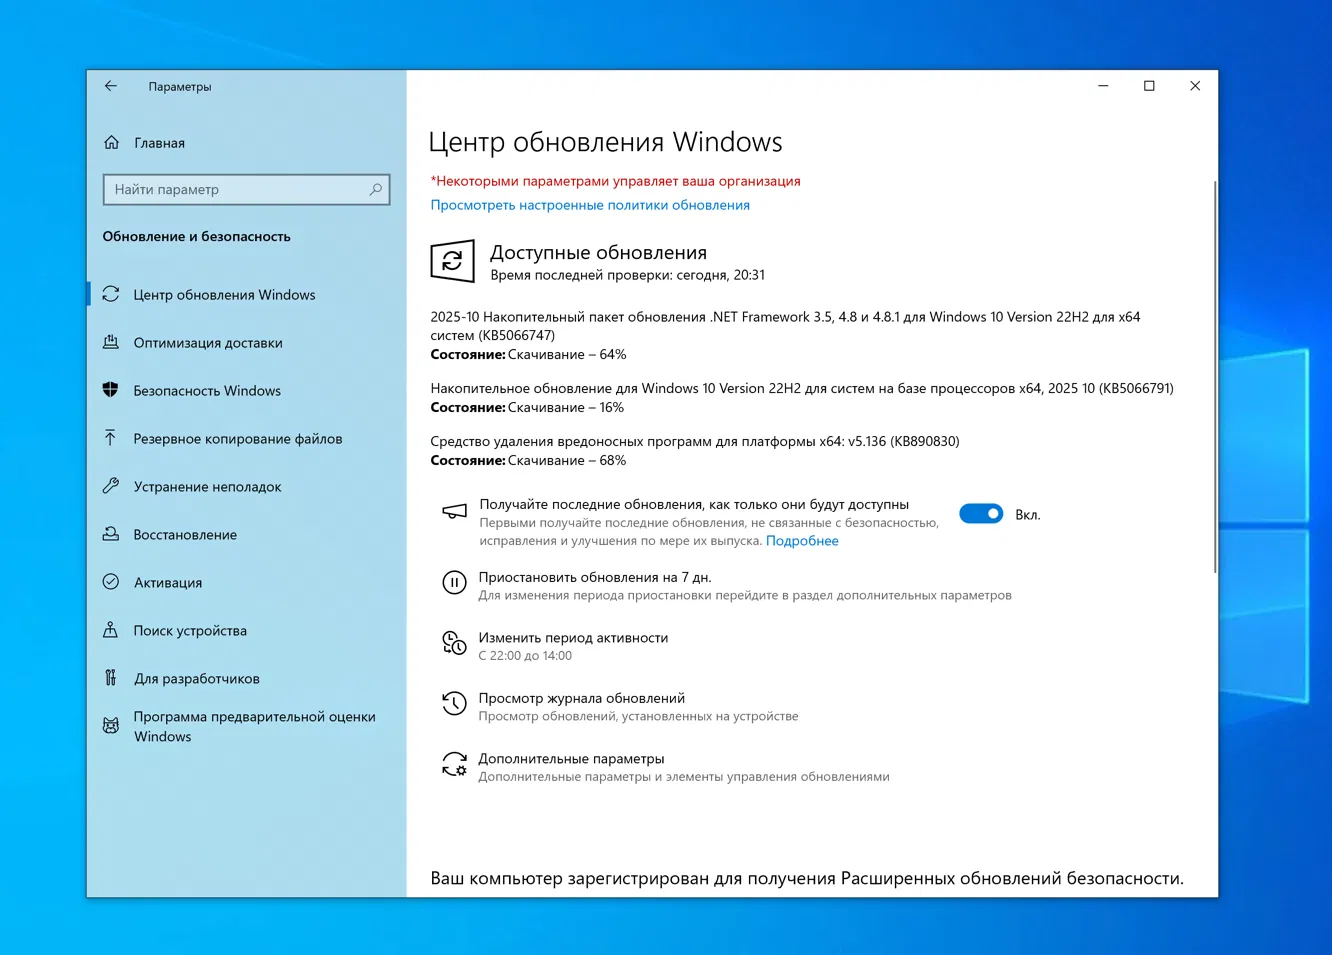Click the Доступные обновления heading

(x=598, y=253)
